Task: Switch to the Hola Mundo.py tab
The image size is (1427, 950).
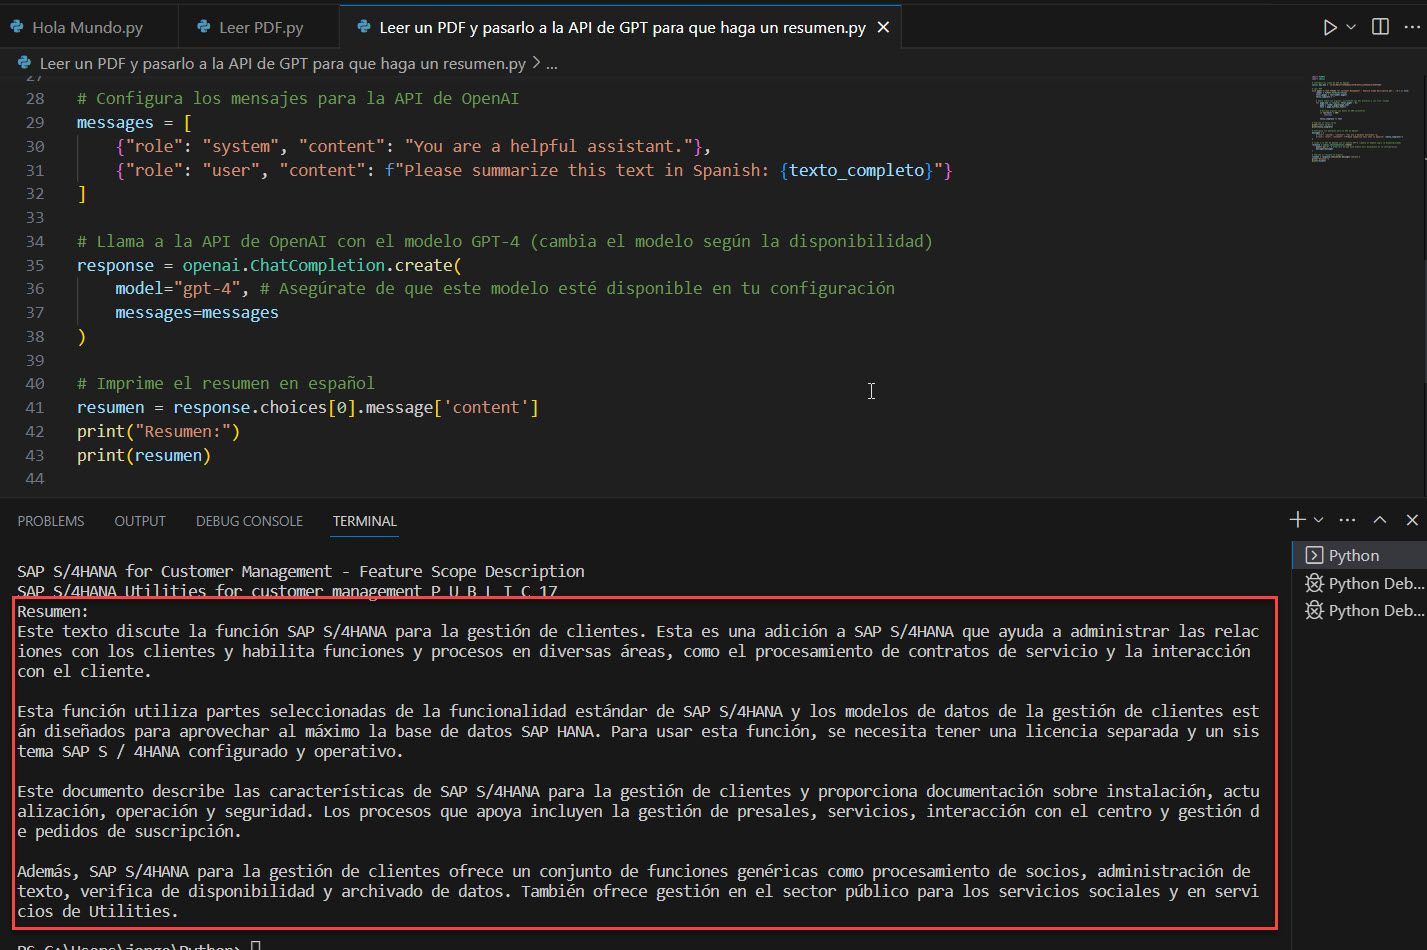Action: (x=87, y=27)
